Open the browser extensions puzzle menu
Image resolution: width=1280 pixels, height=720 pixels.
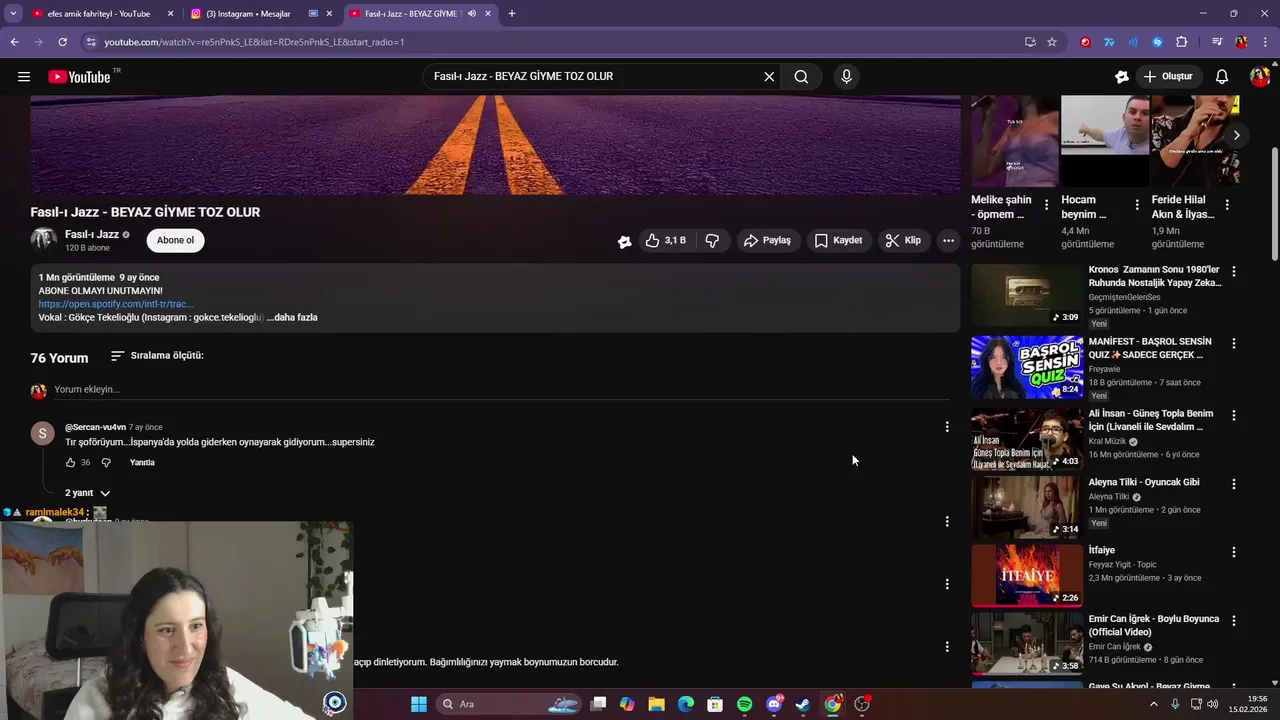tap(1181, 42)
